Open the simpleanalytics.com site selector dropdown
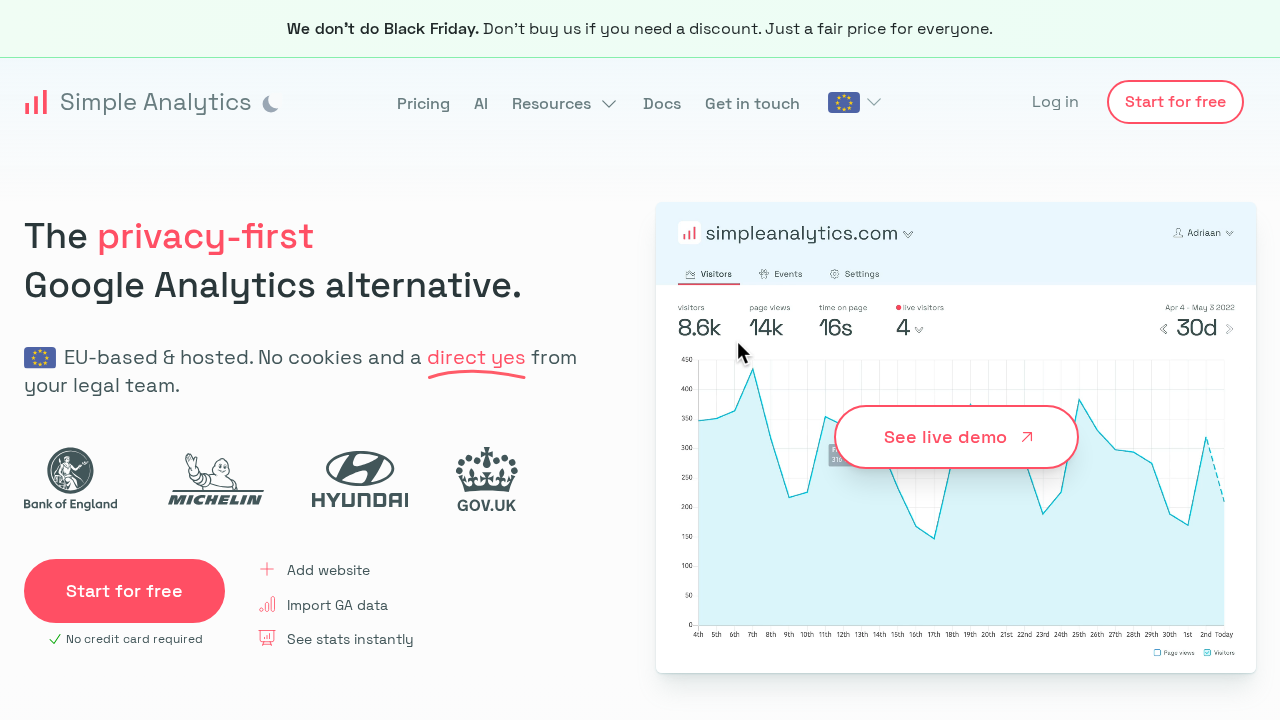This screenshot has height=720, width=1280. 802,233
